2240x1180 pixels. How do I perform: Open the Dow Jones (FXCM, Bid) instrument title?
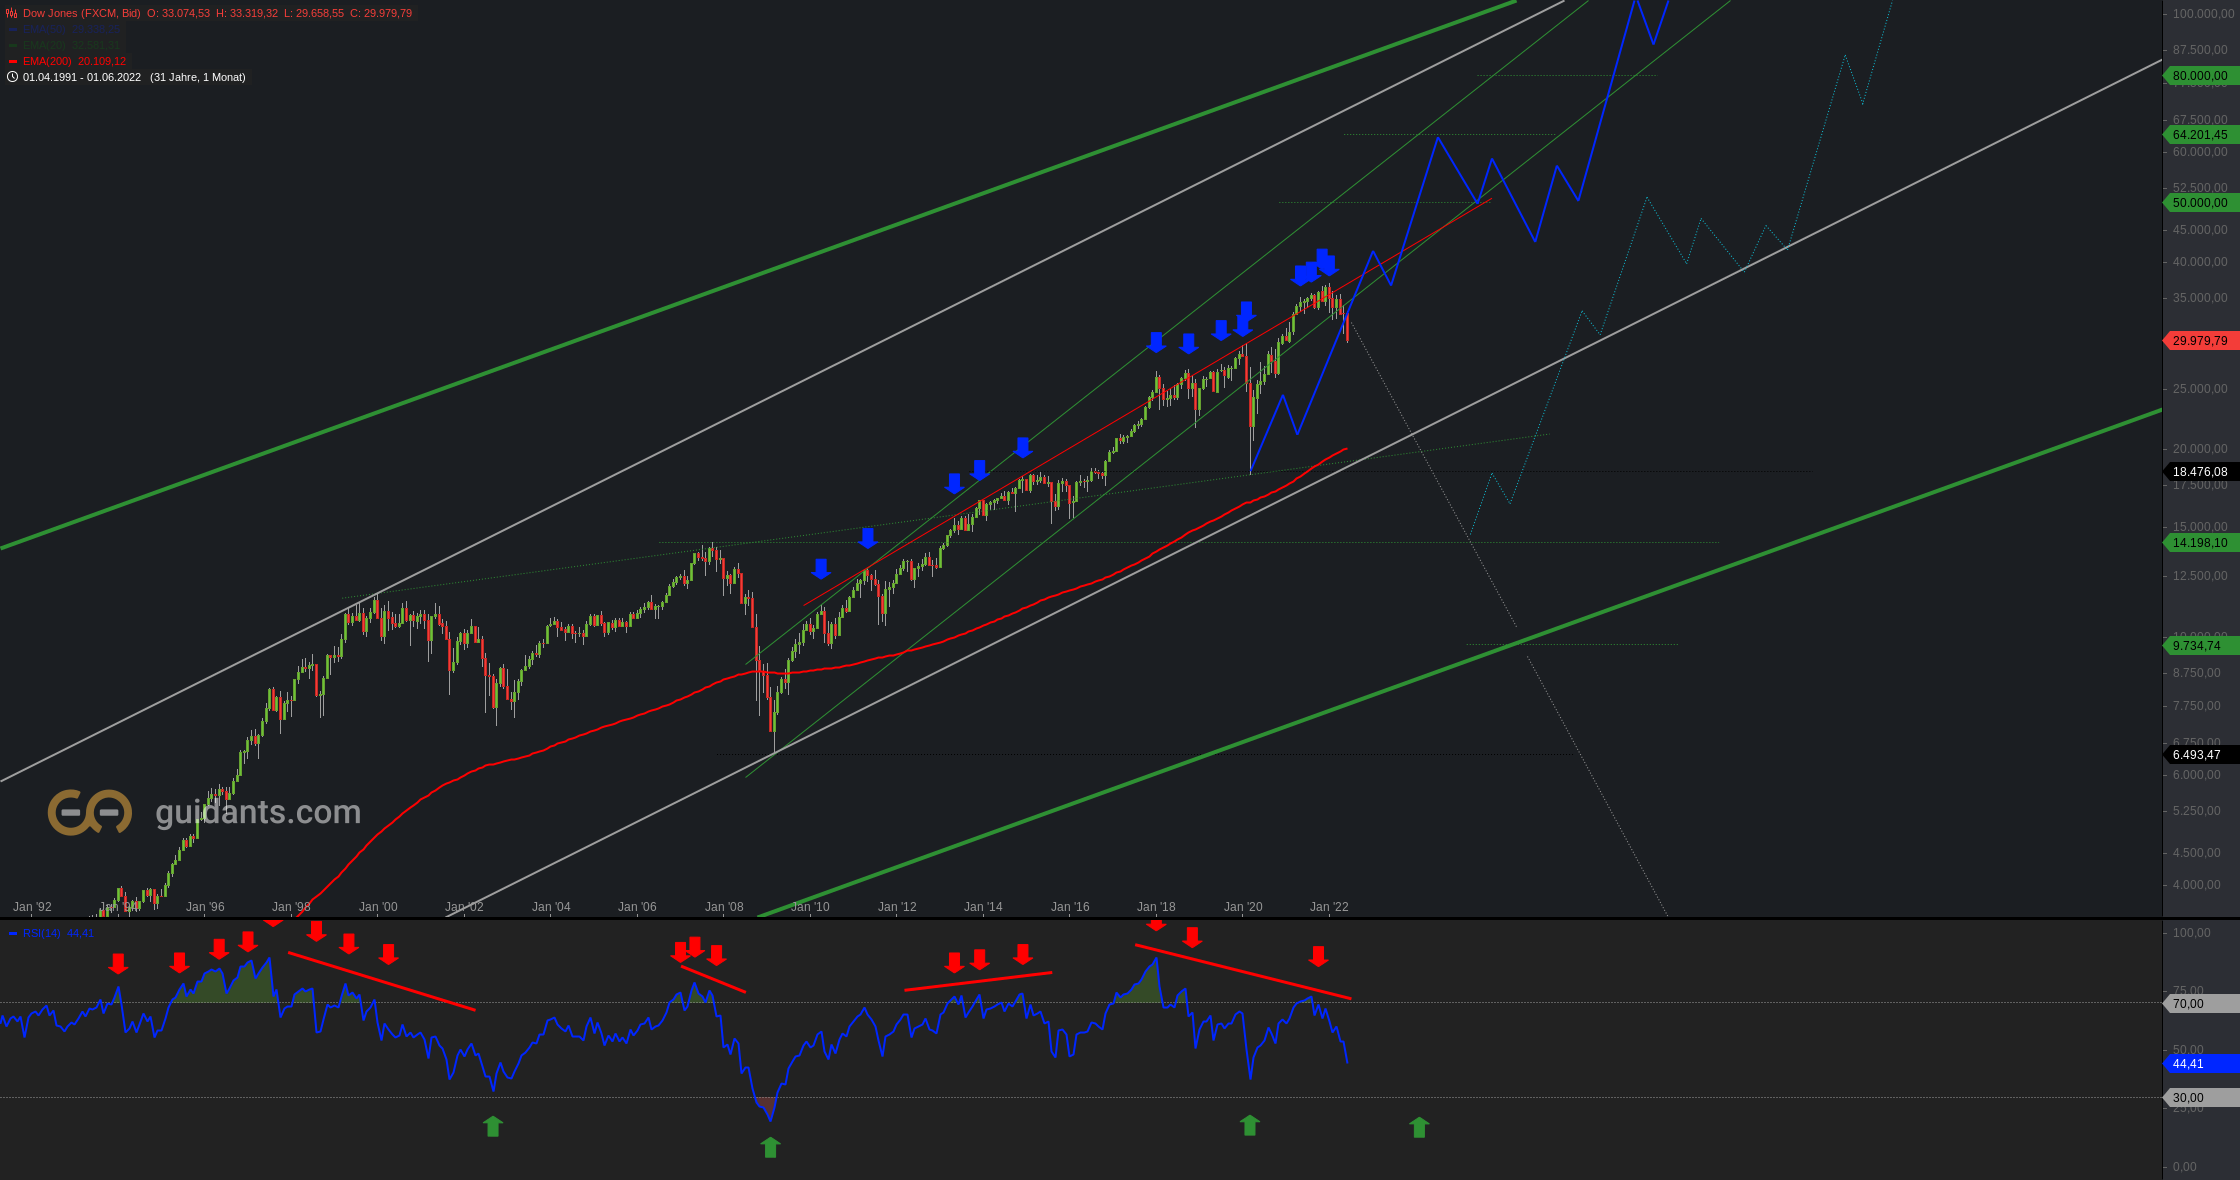pos(81,14)
